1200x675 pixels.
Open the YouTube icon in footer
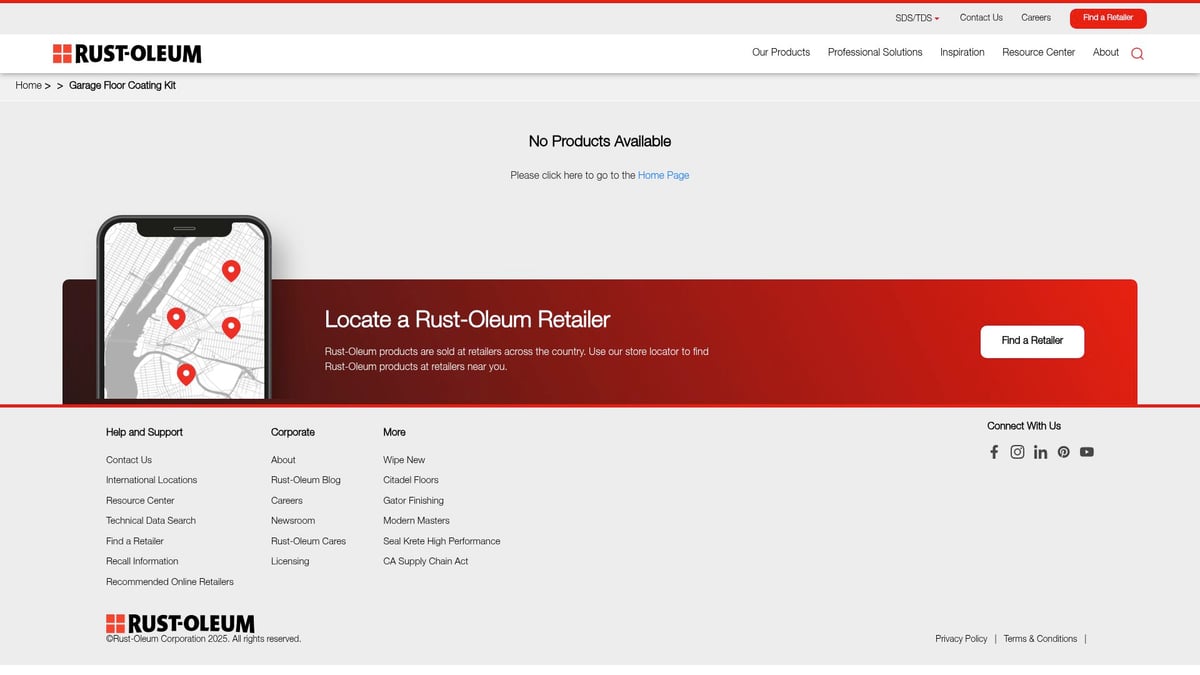(x=1086, y=452)
